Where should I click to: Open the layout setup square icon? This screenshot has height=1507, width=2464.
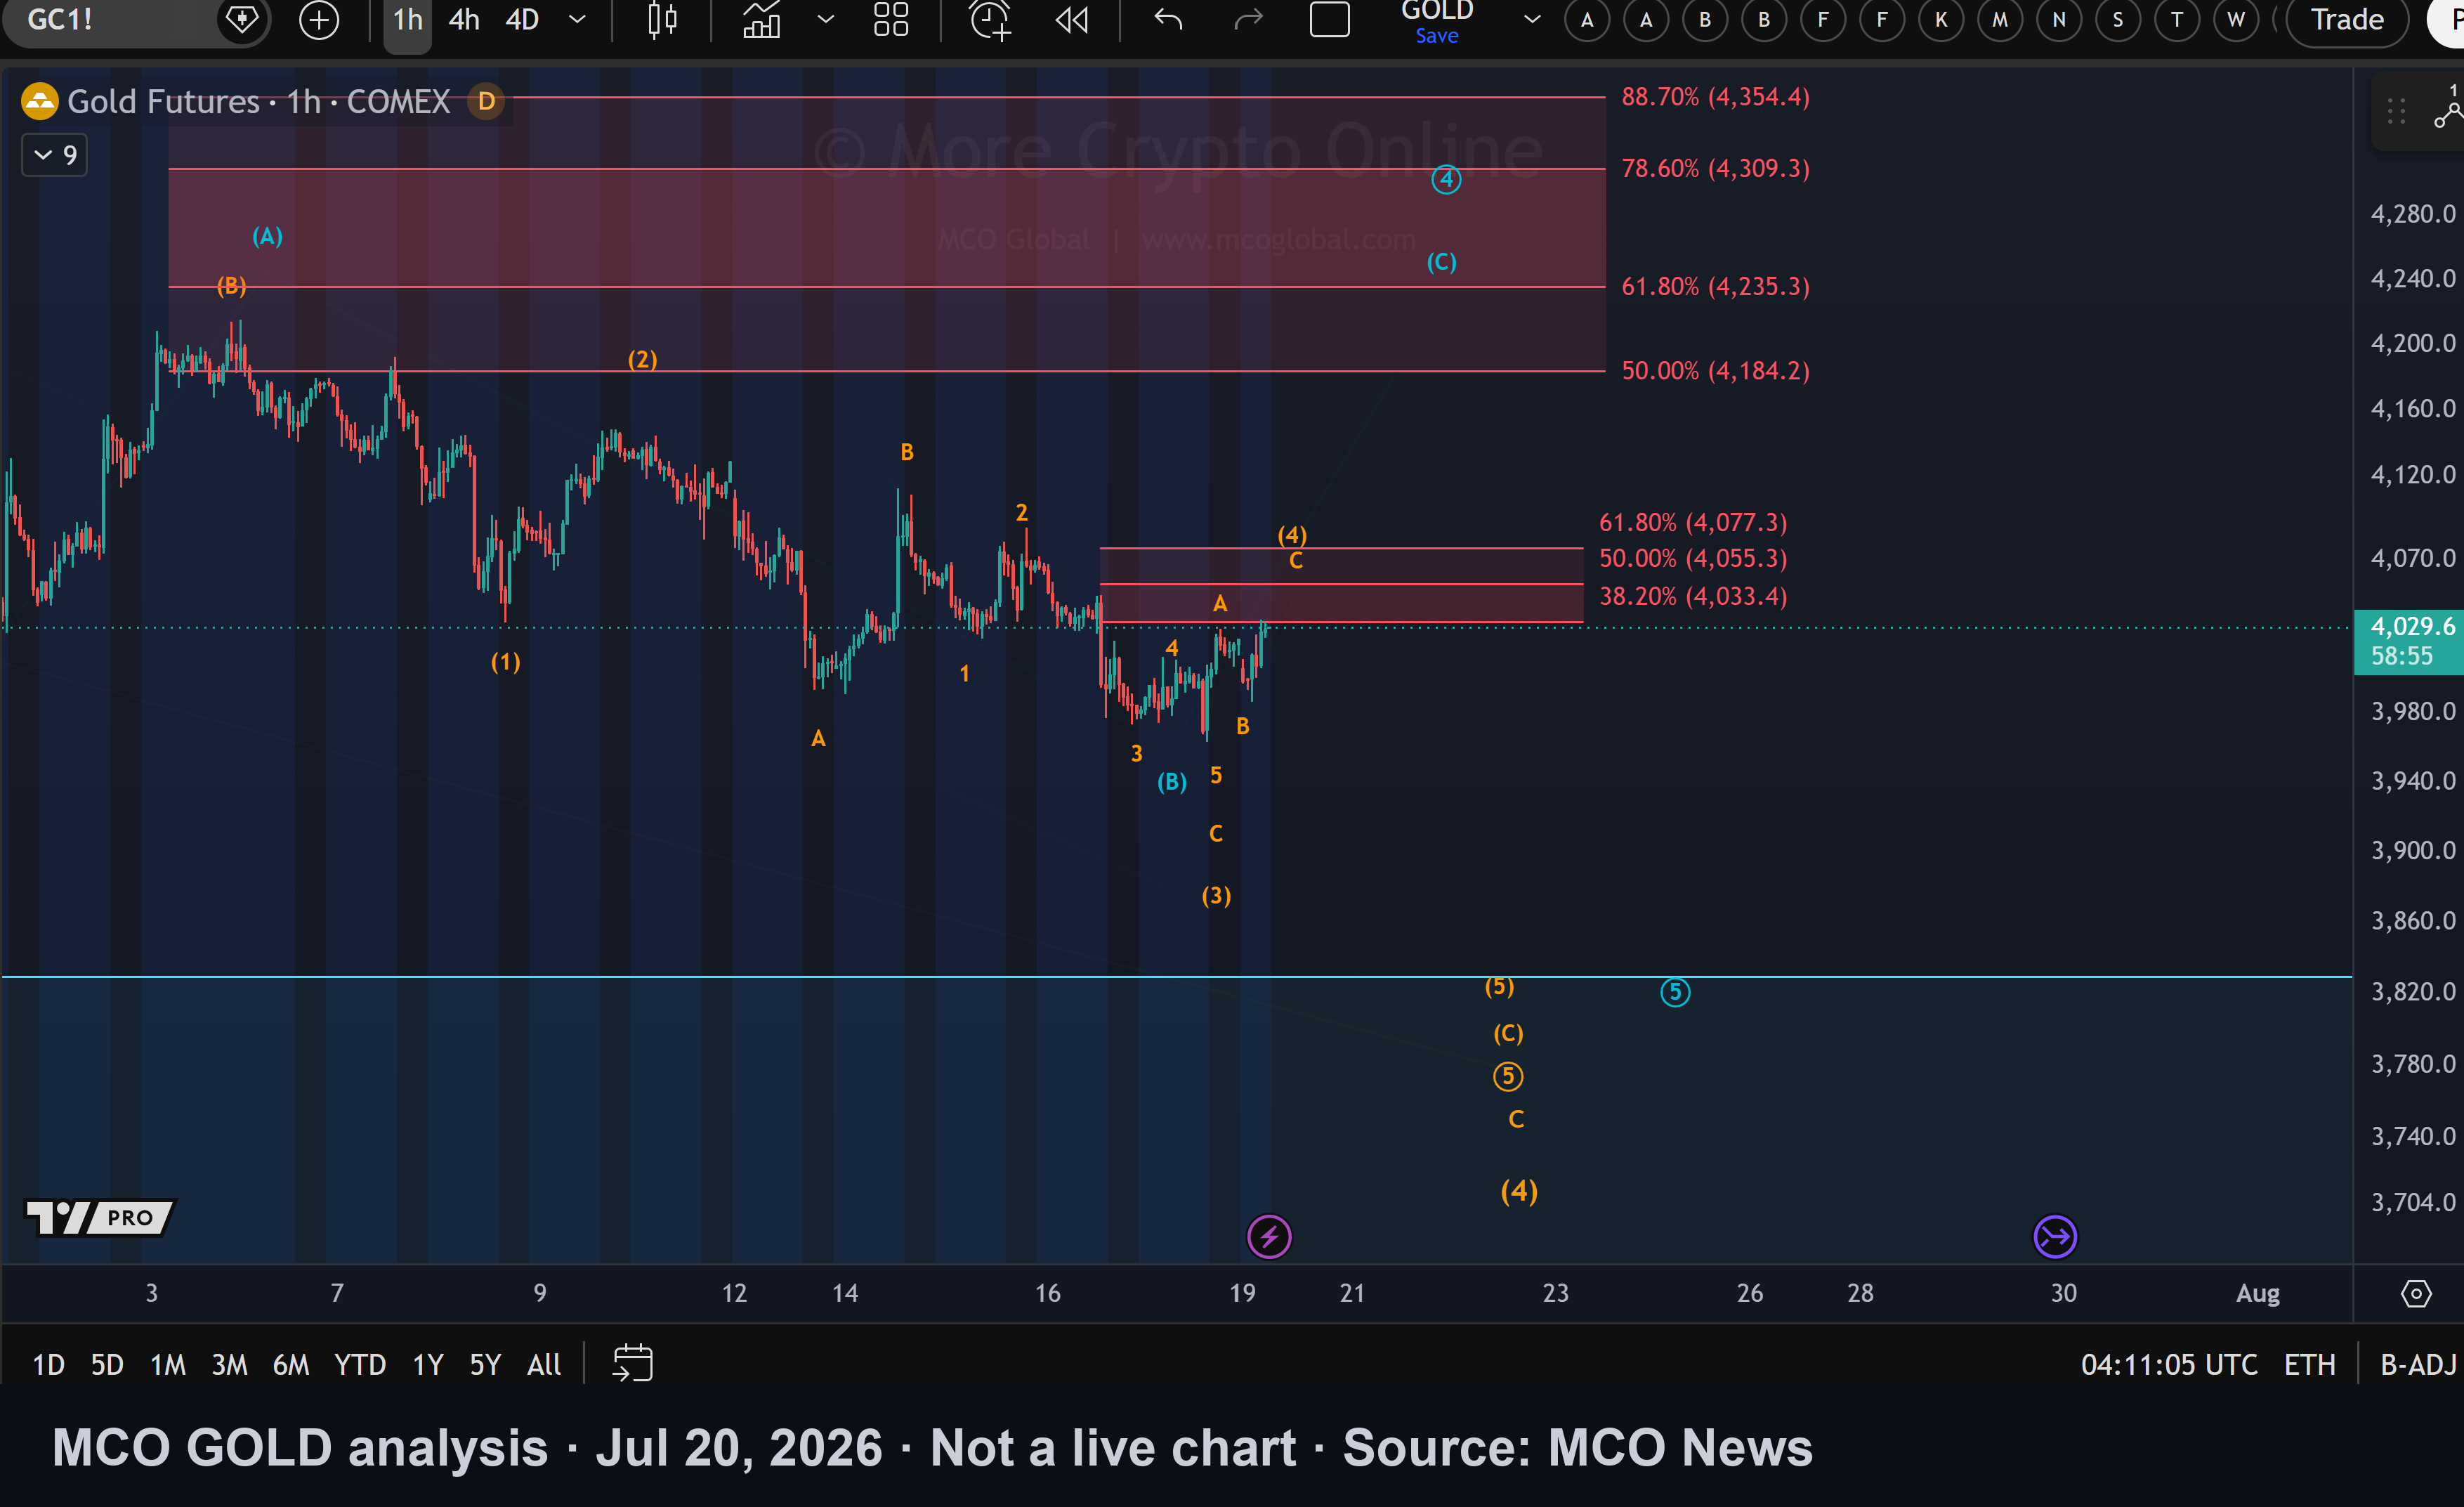click(x=1329, y=20)
